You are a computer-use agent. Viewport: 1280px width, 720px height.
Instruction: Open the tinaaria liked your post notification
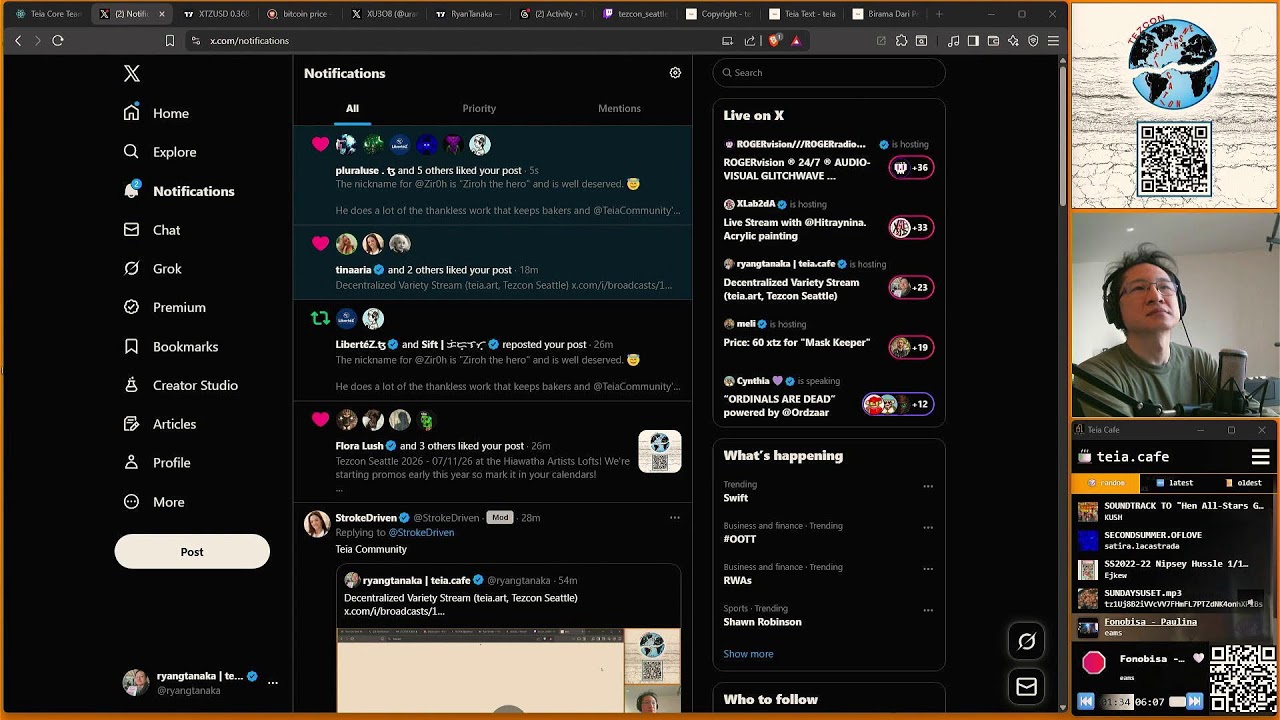[x=492, y=263]
